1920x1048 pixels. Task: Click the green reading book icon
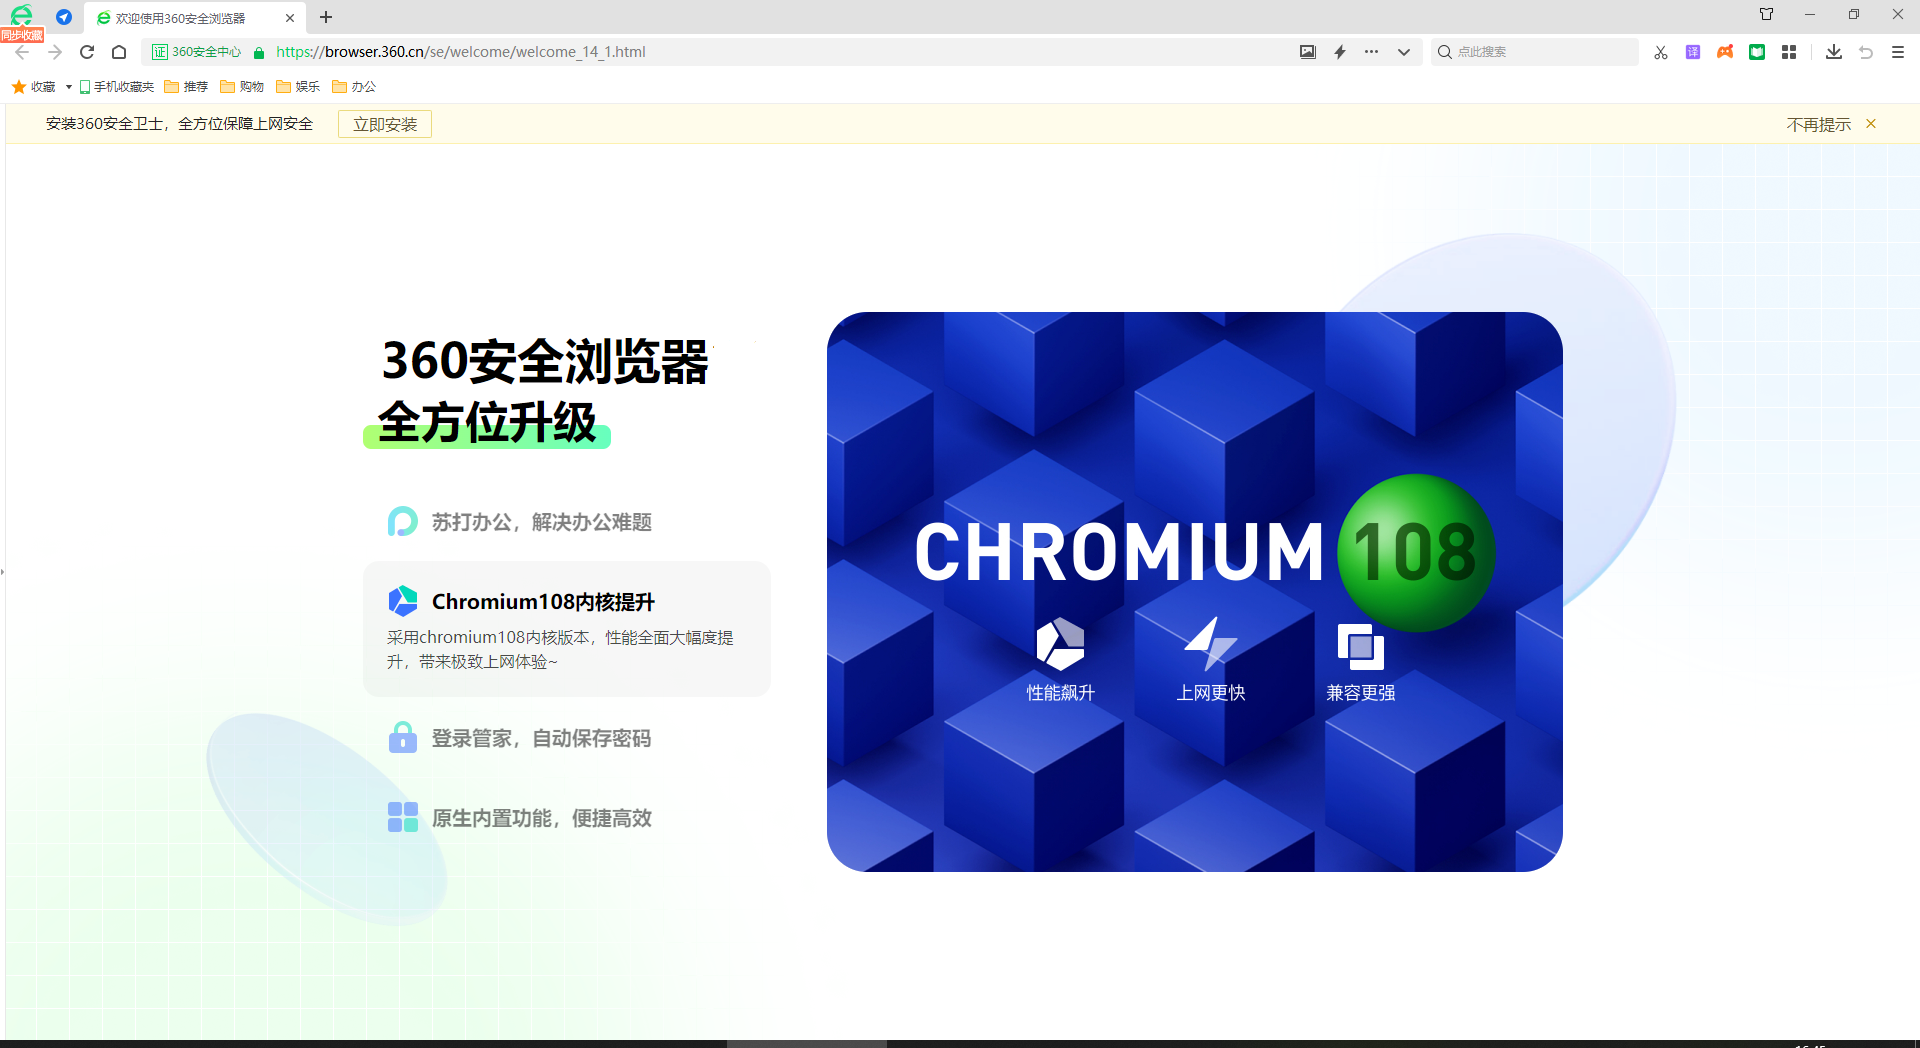1757,52
